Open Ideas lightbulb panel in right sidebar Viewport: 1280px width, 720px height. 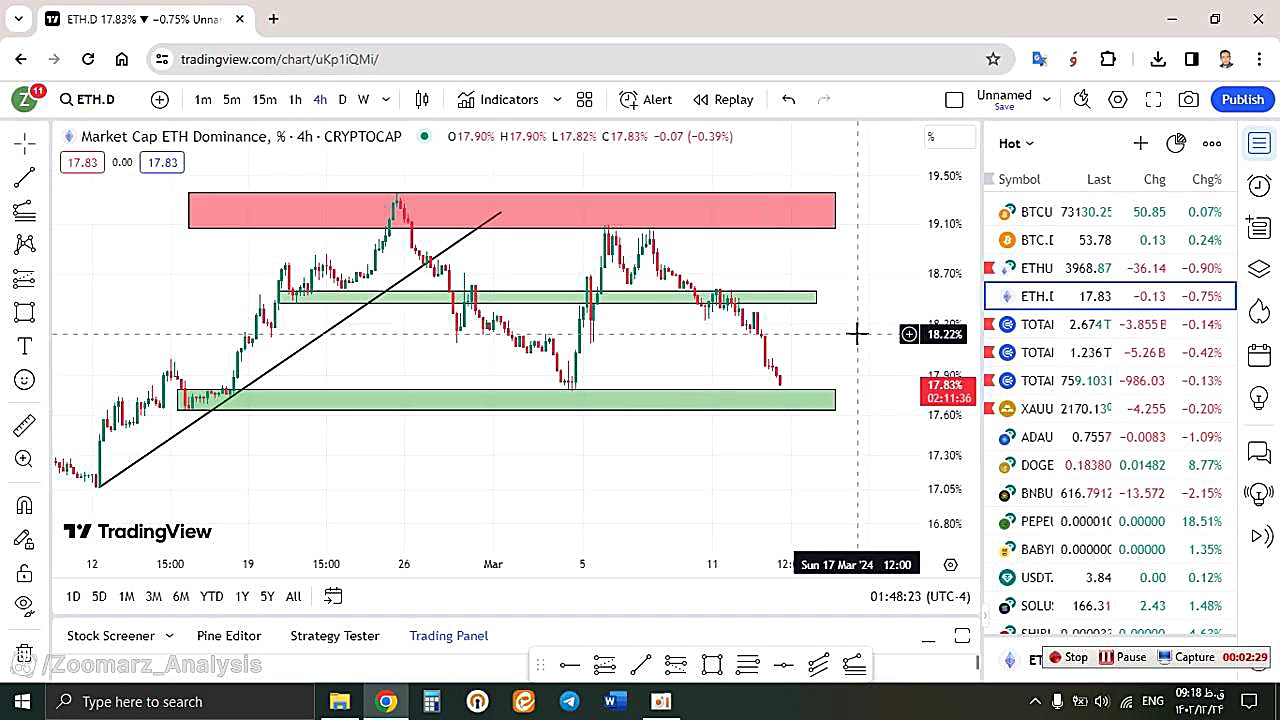[1259, 397]
